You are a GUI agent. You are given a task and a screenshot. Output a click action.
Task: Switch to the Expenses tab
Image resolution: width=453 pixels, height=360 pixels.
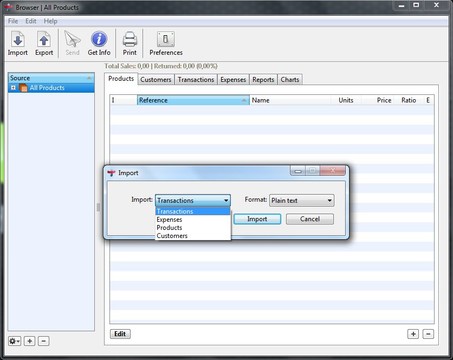click(x=233, y=80)
